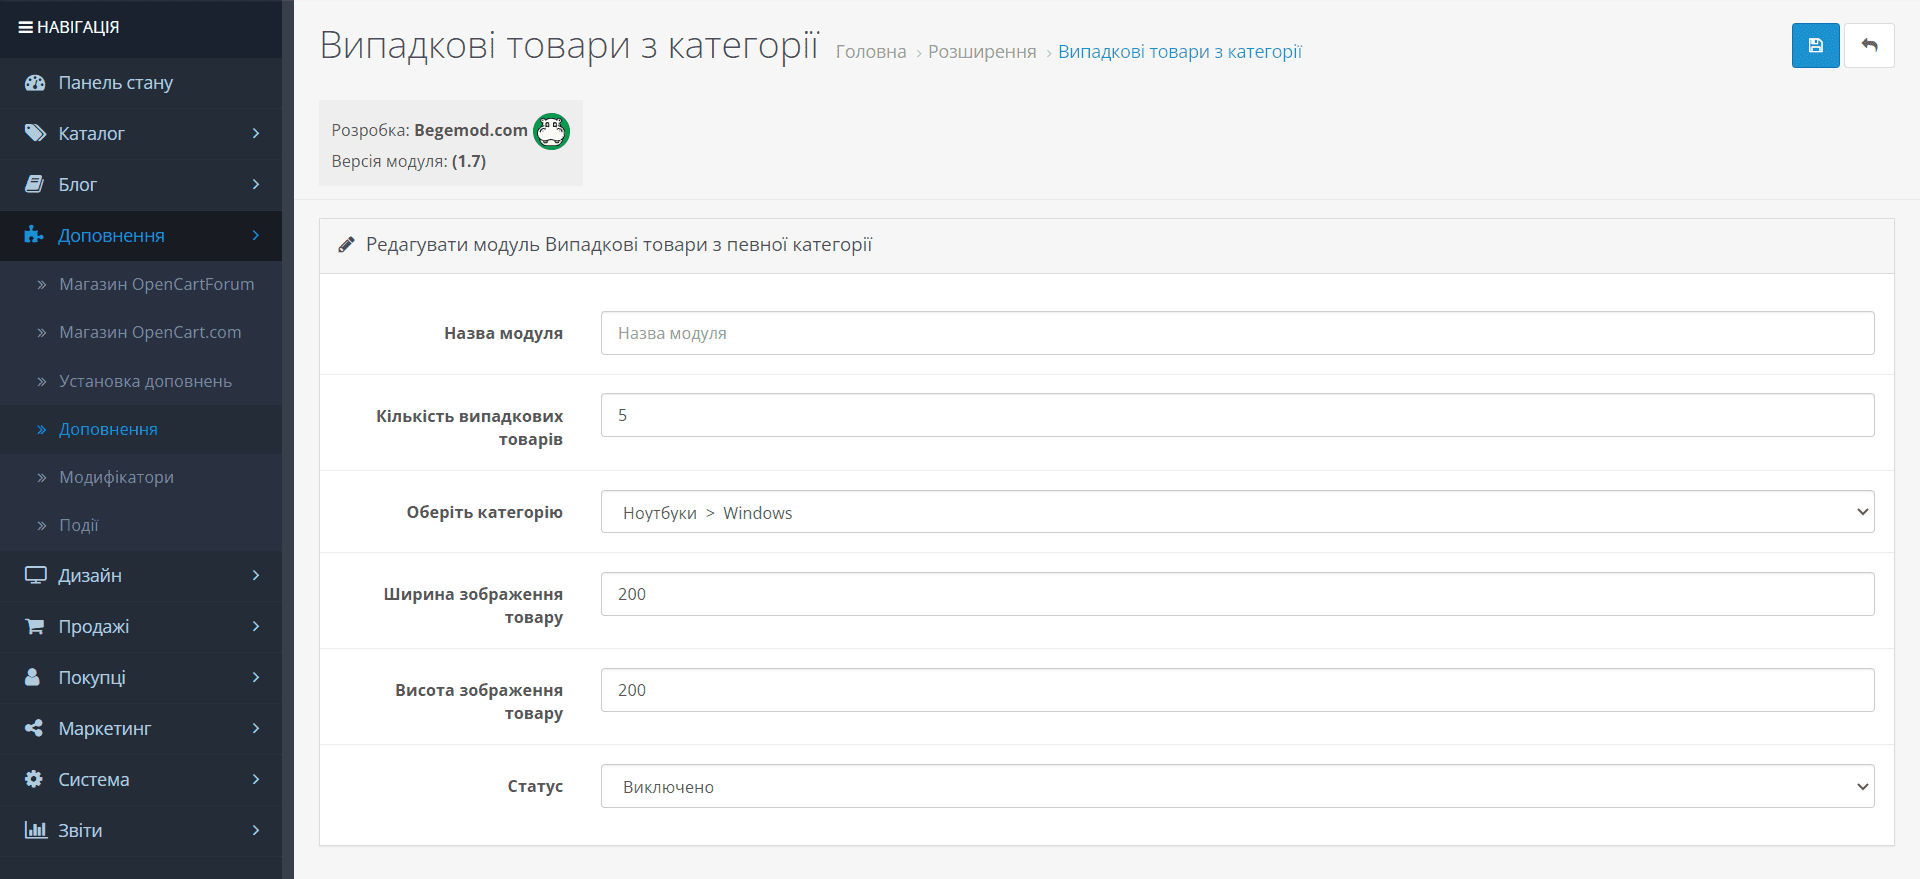Click the Маркетинг share icon
1920x879 pixels.
pos(34,728)
